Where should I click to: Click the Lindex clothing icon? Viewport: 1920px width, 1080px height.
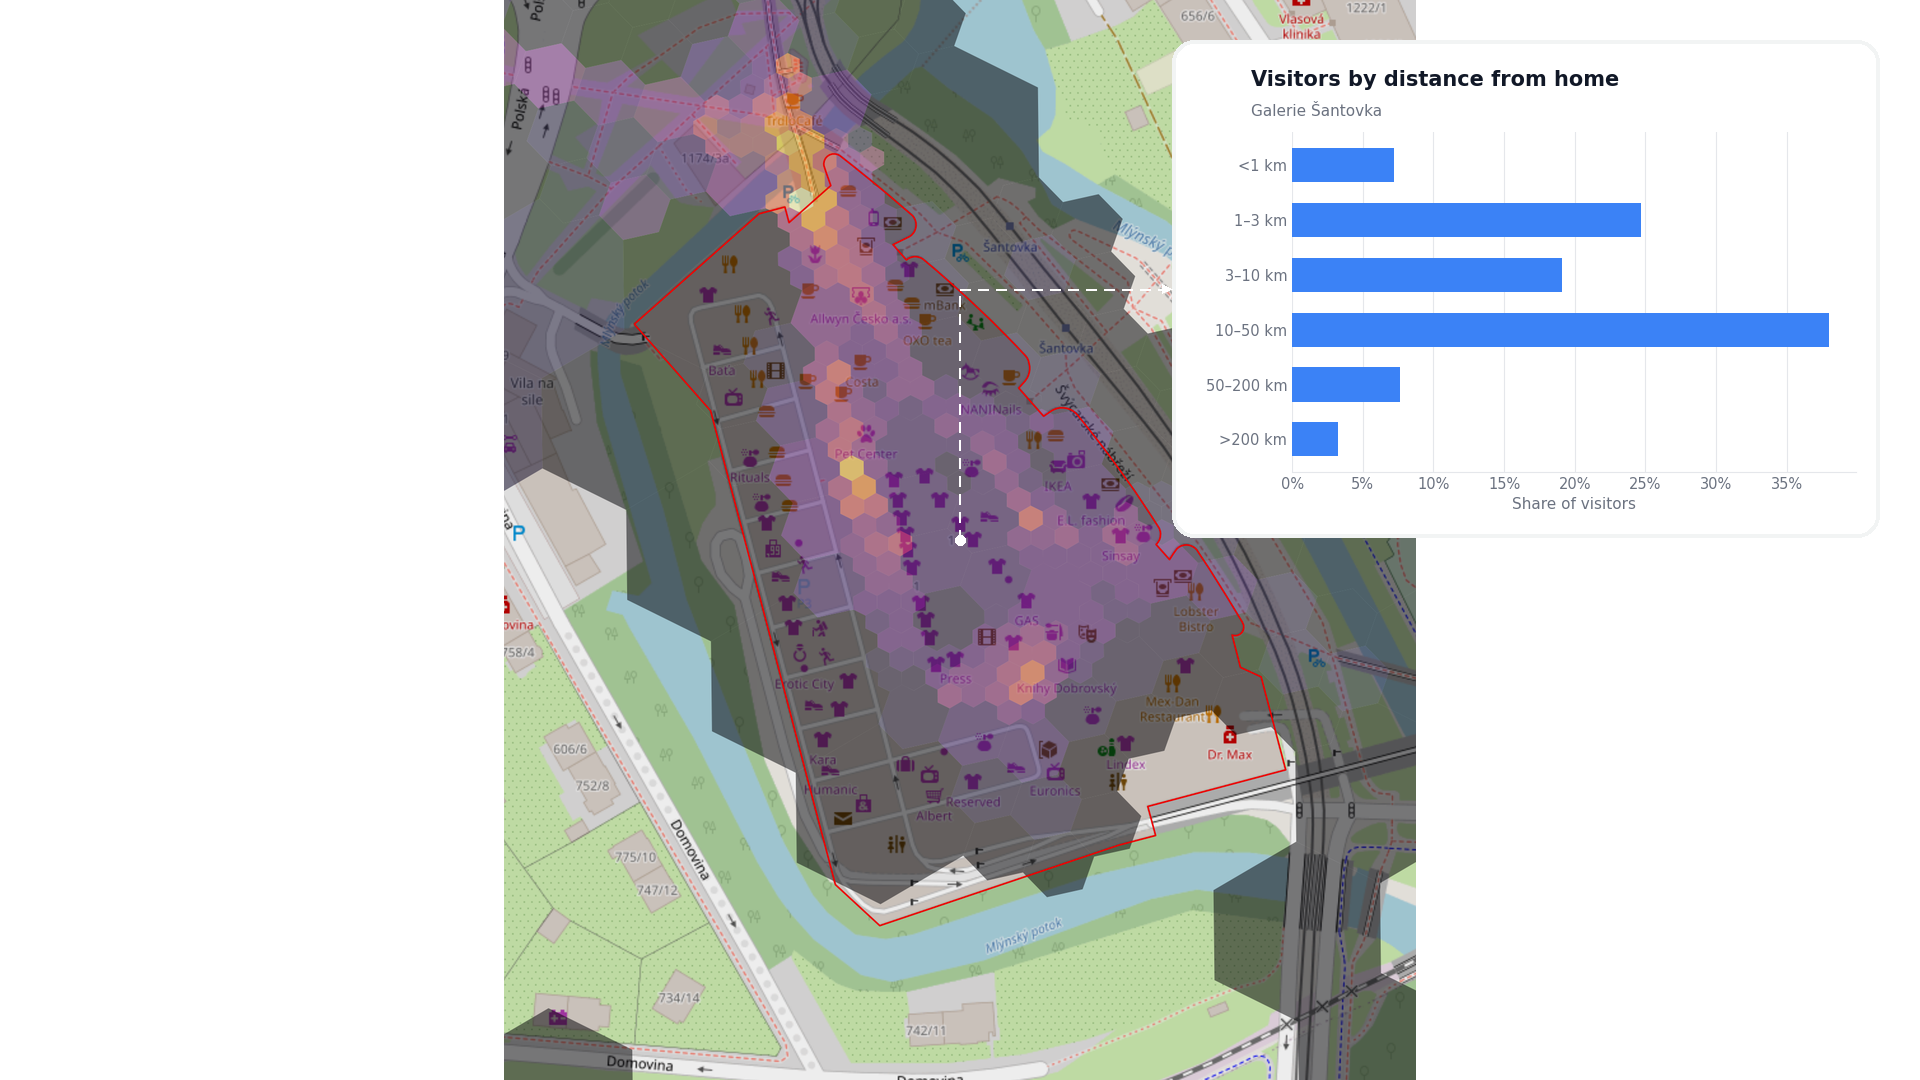point(1126,744)
